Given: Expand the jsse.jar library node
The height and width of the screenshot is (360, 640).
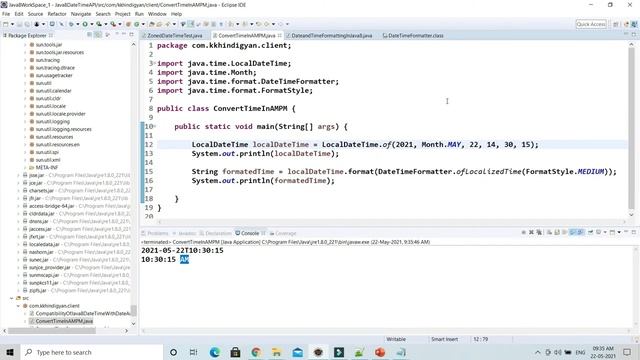Looking at the screenshot, I should point(19,175).
